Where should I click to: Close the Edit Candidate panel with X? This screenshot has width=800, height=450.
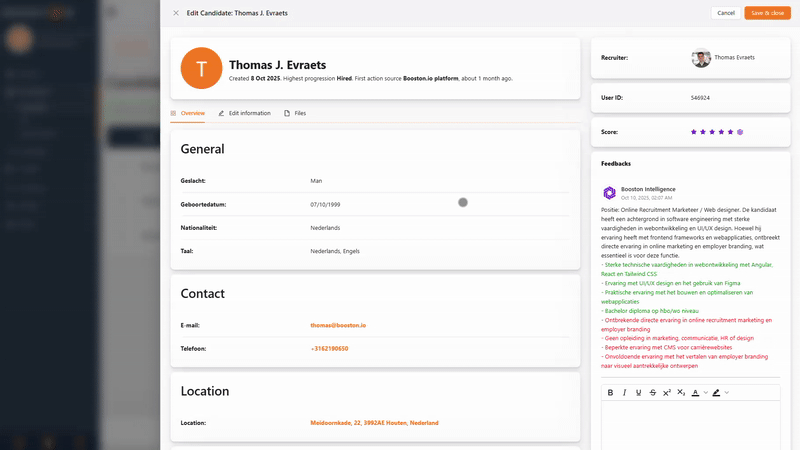coord(176,13)
